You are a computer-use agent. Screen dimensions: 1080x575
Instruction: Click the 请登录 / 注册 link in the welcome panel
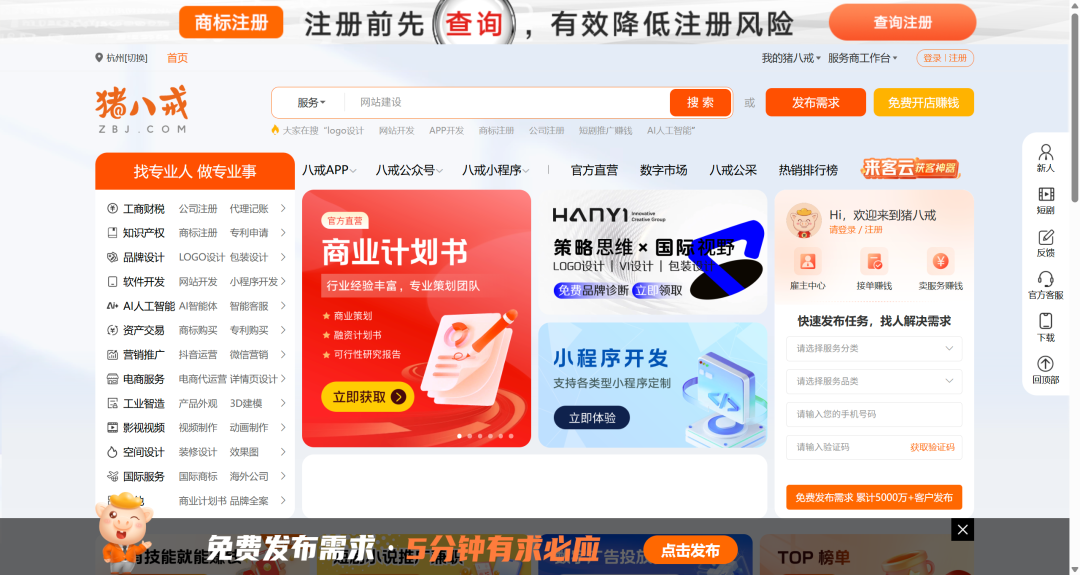[855, 229]
